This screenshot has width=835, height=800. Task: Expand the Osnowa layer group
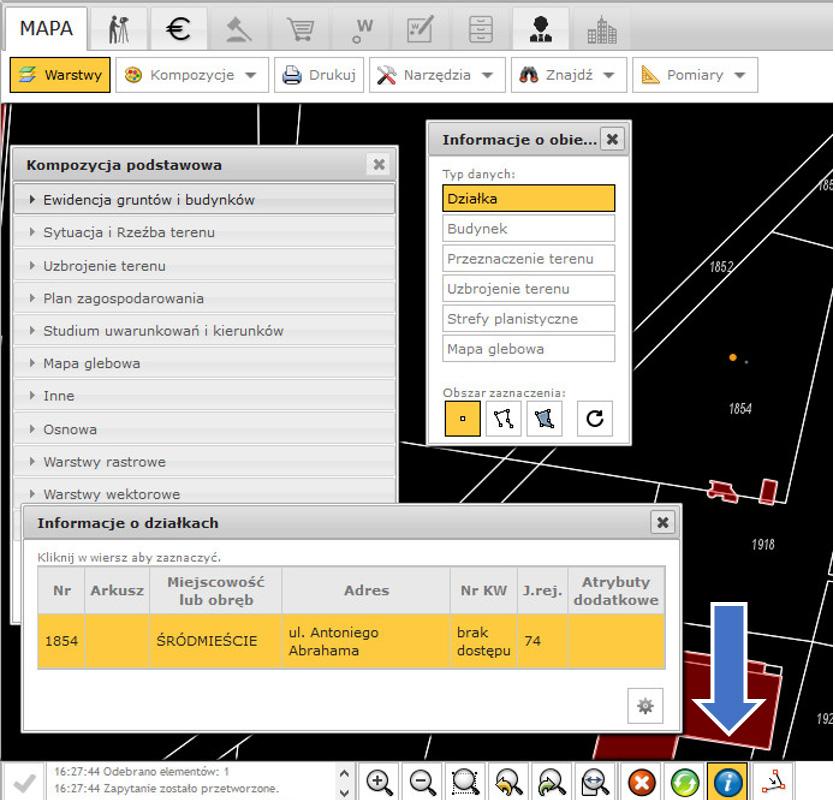204,429
